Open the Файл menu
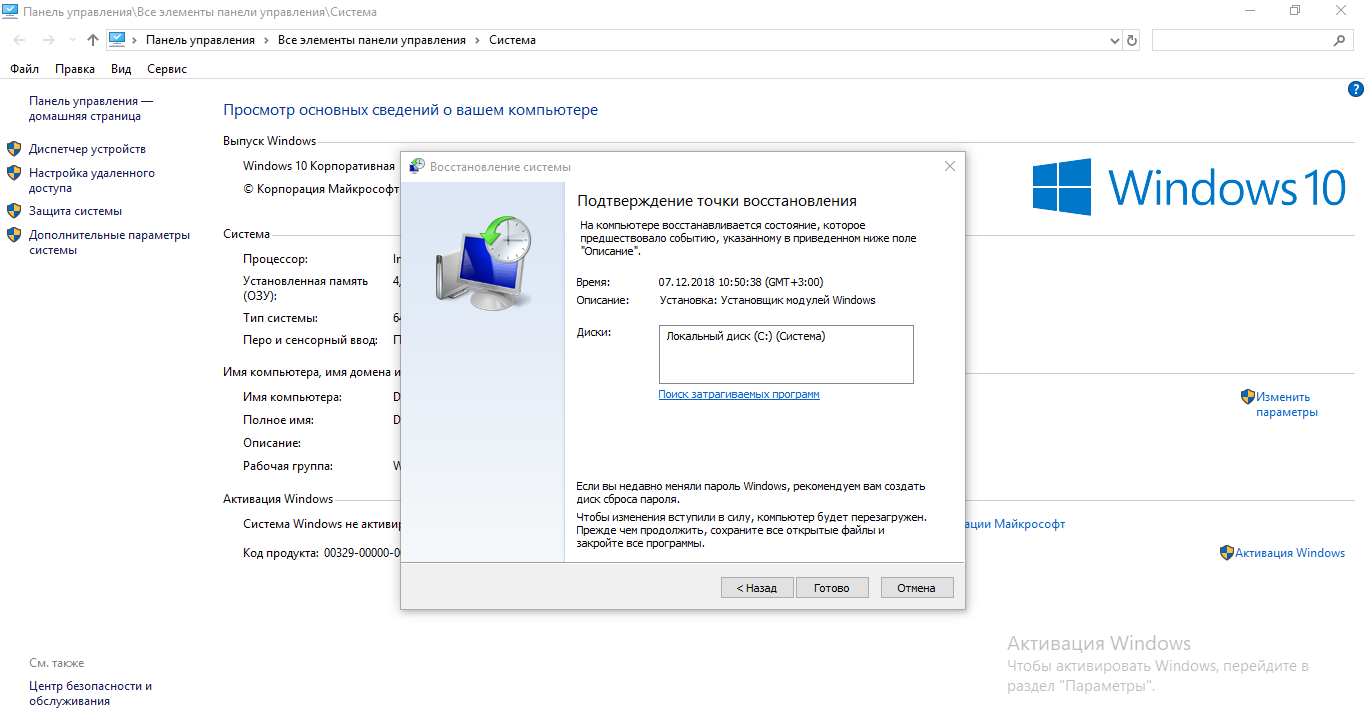Viewport: 1365px width, 718px height. [x=24, y=69]
